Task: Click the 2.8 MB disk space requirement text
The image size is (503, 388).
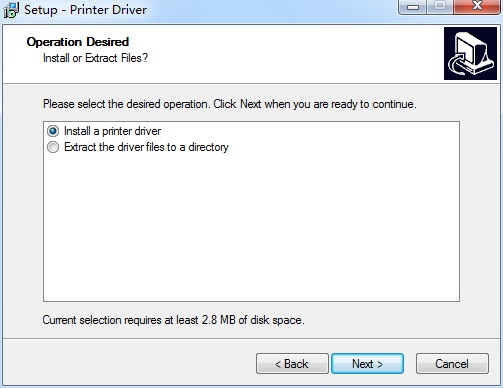Action: [173, 320]
